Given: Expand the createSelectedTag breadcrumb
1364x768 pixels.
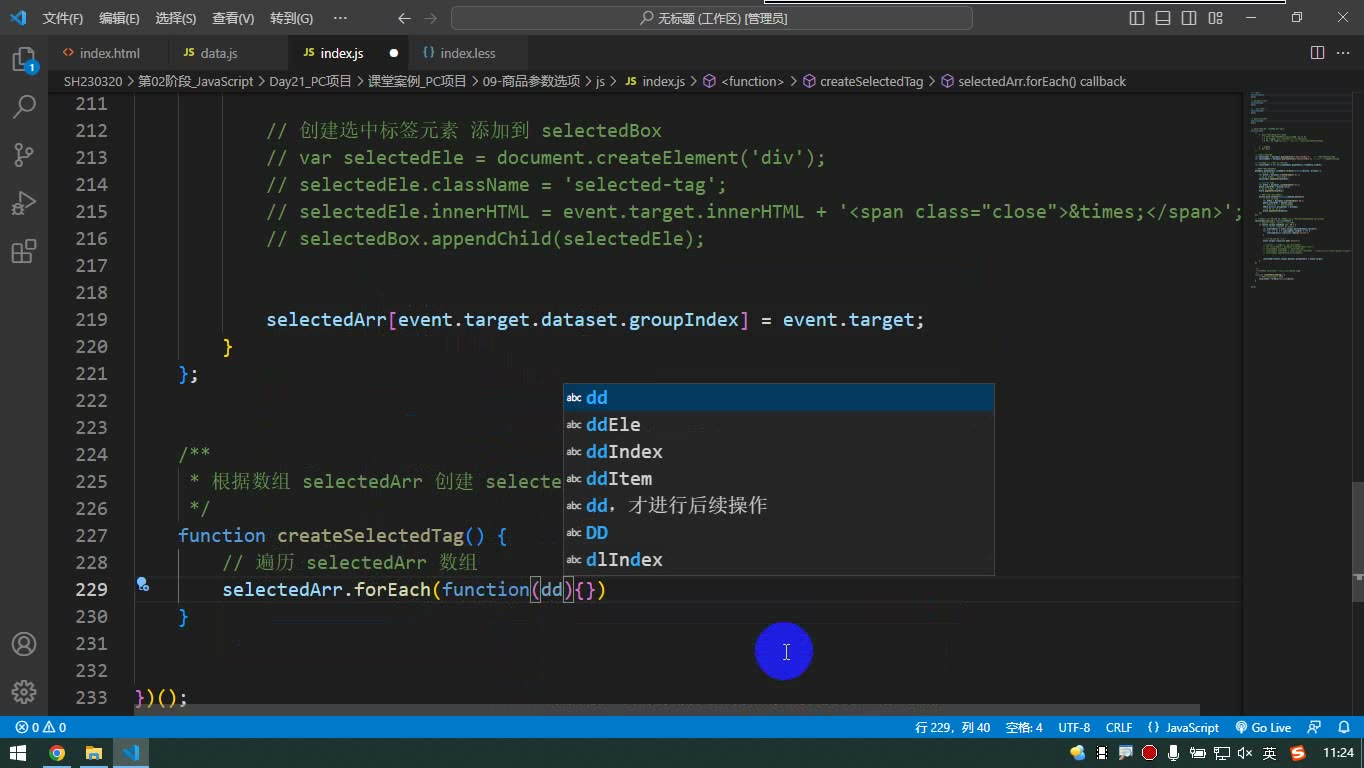Looking at the screenshot, I should pyautogui.click(x=862, y=81).
